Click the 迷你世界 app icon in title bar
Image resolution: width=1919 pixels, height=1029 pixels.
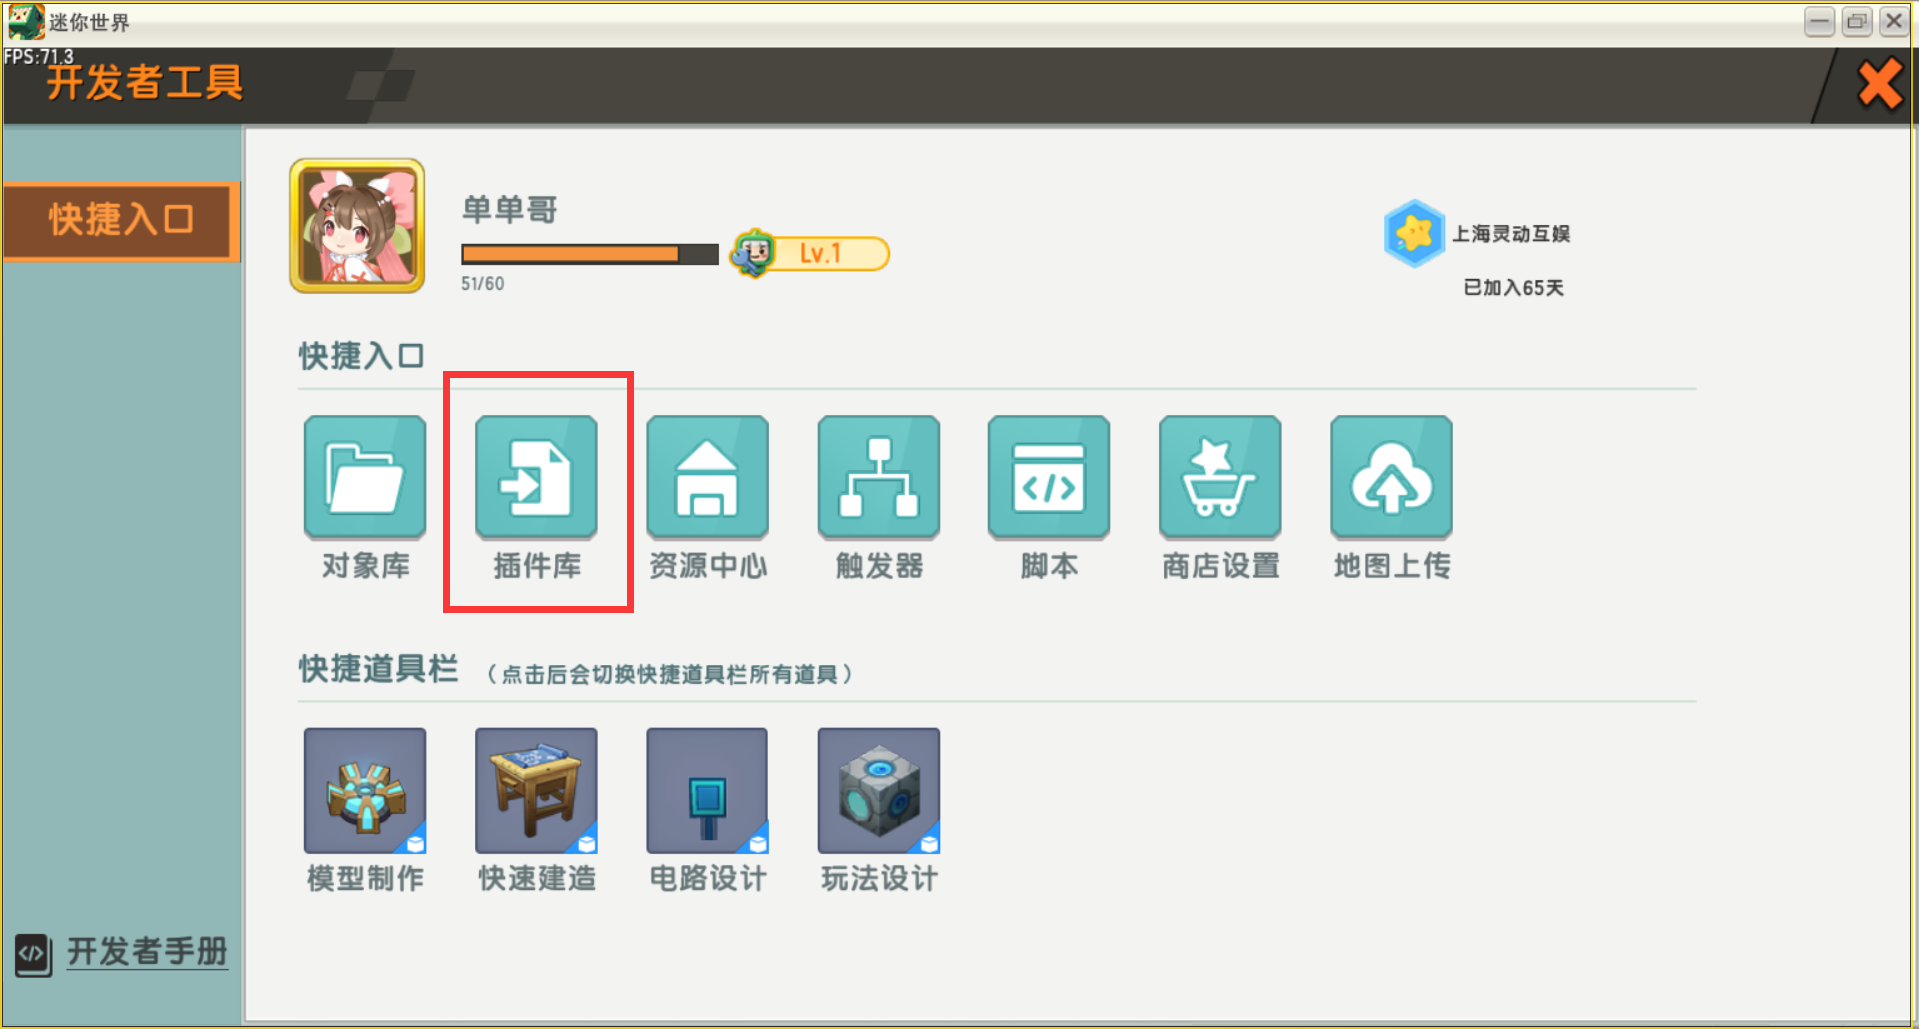click(x=26, y=21)
